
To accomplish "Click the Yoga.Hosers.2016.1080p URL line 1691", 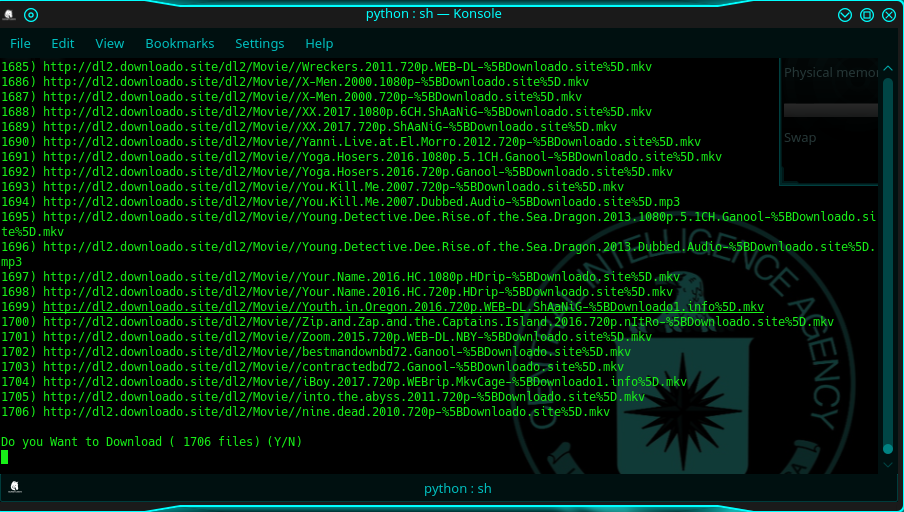I will point(382,157).
